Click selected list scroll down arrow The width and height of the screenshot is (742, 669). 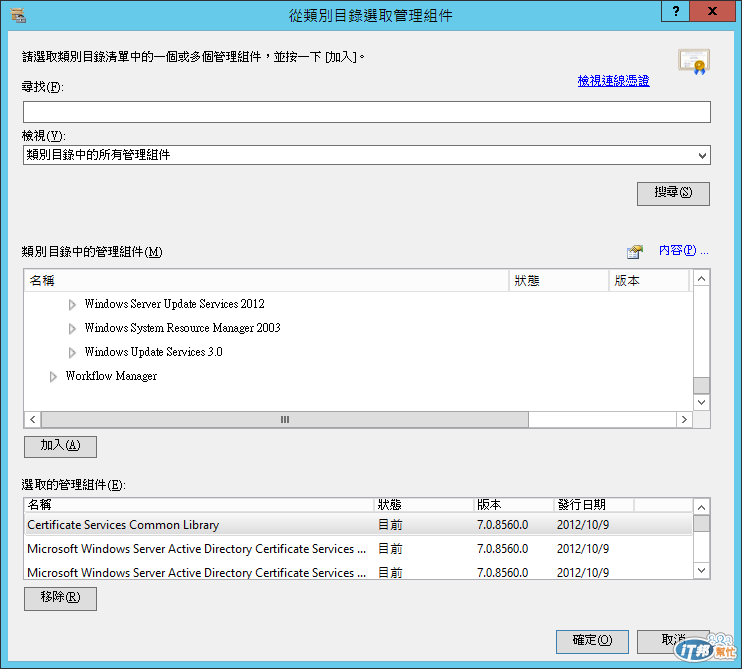[701, 571]
